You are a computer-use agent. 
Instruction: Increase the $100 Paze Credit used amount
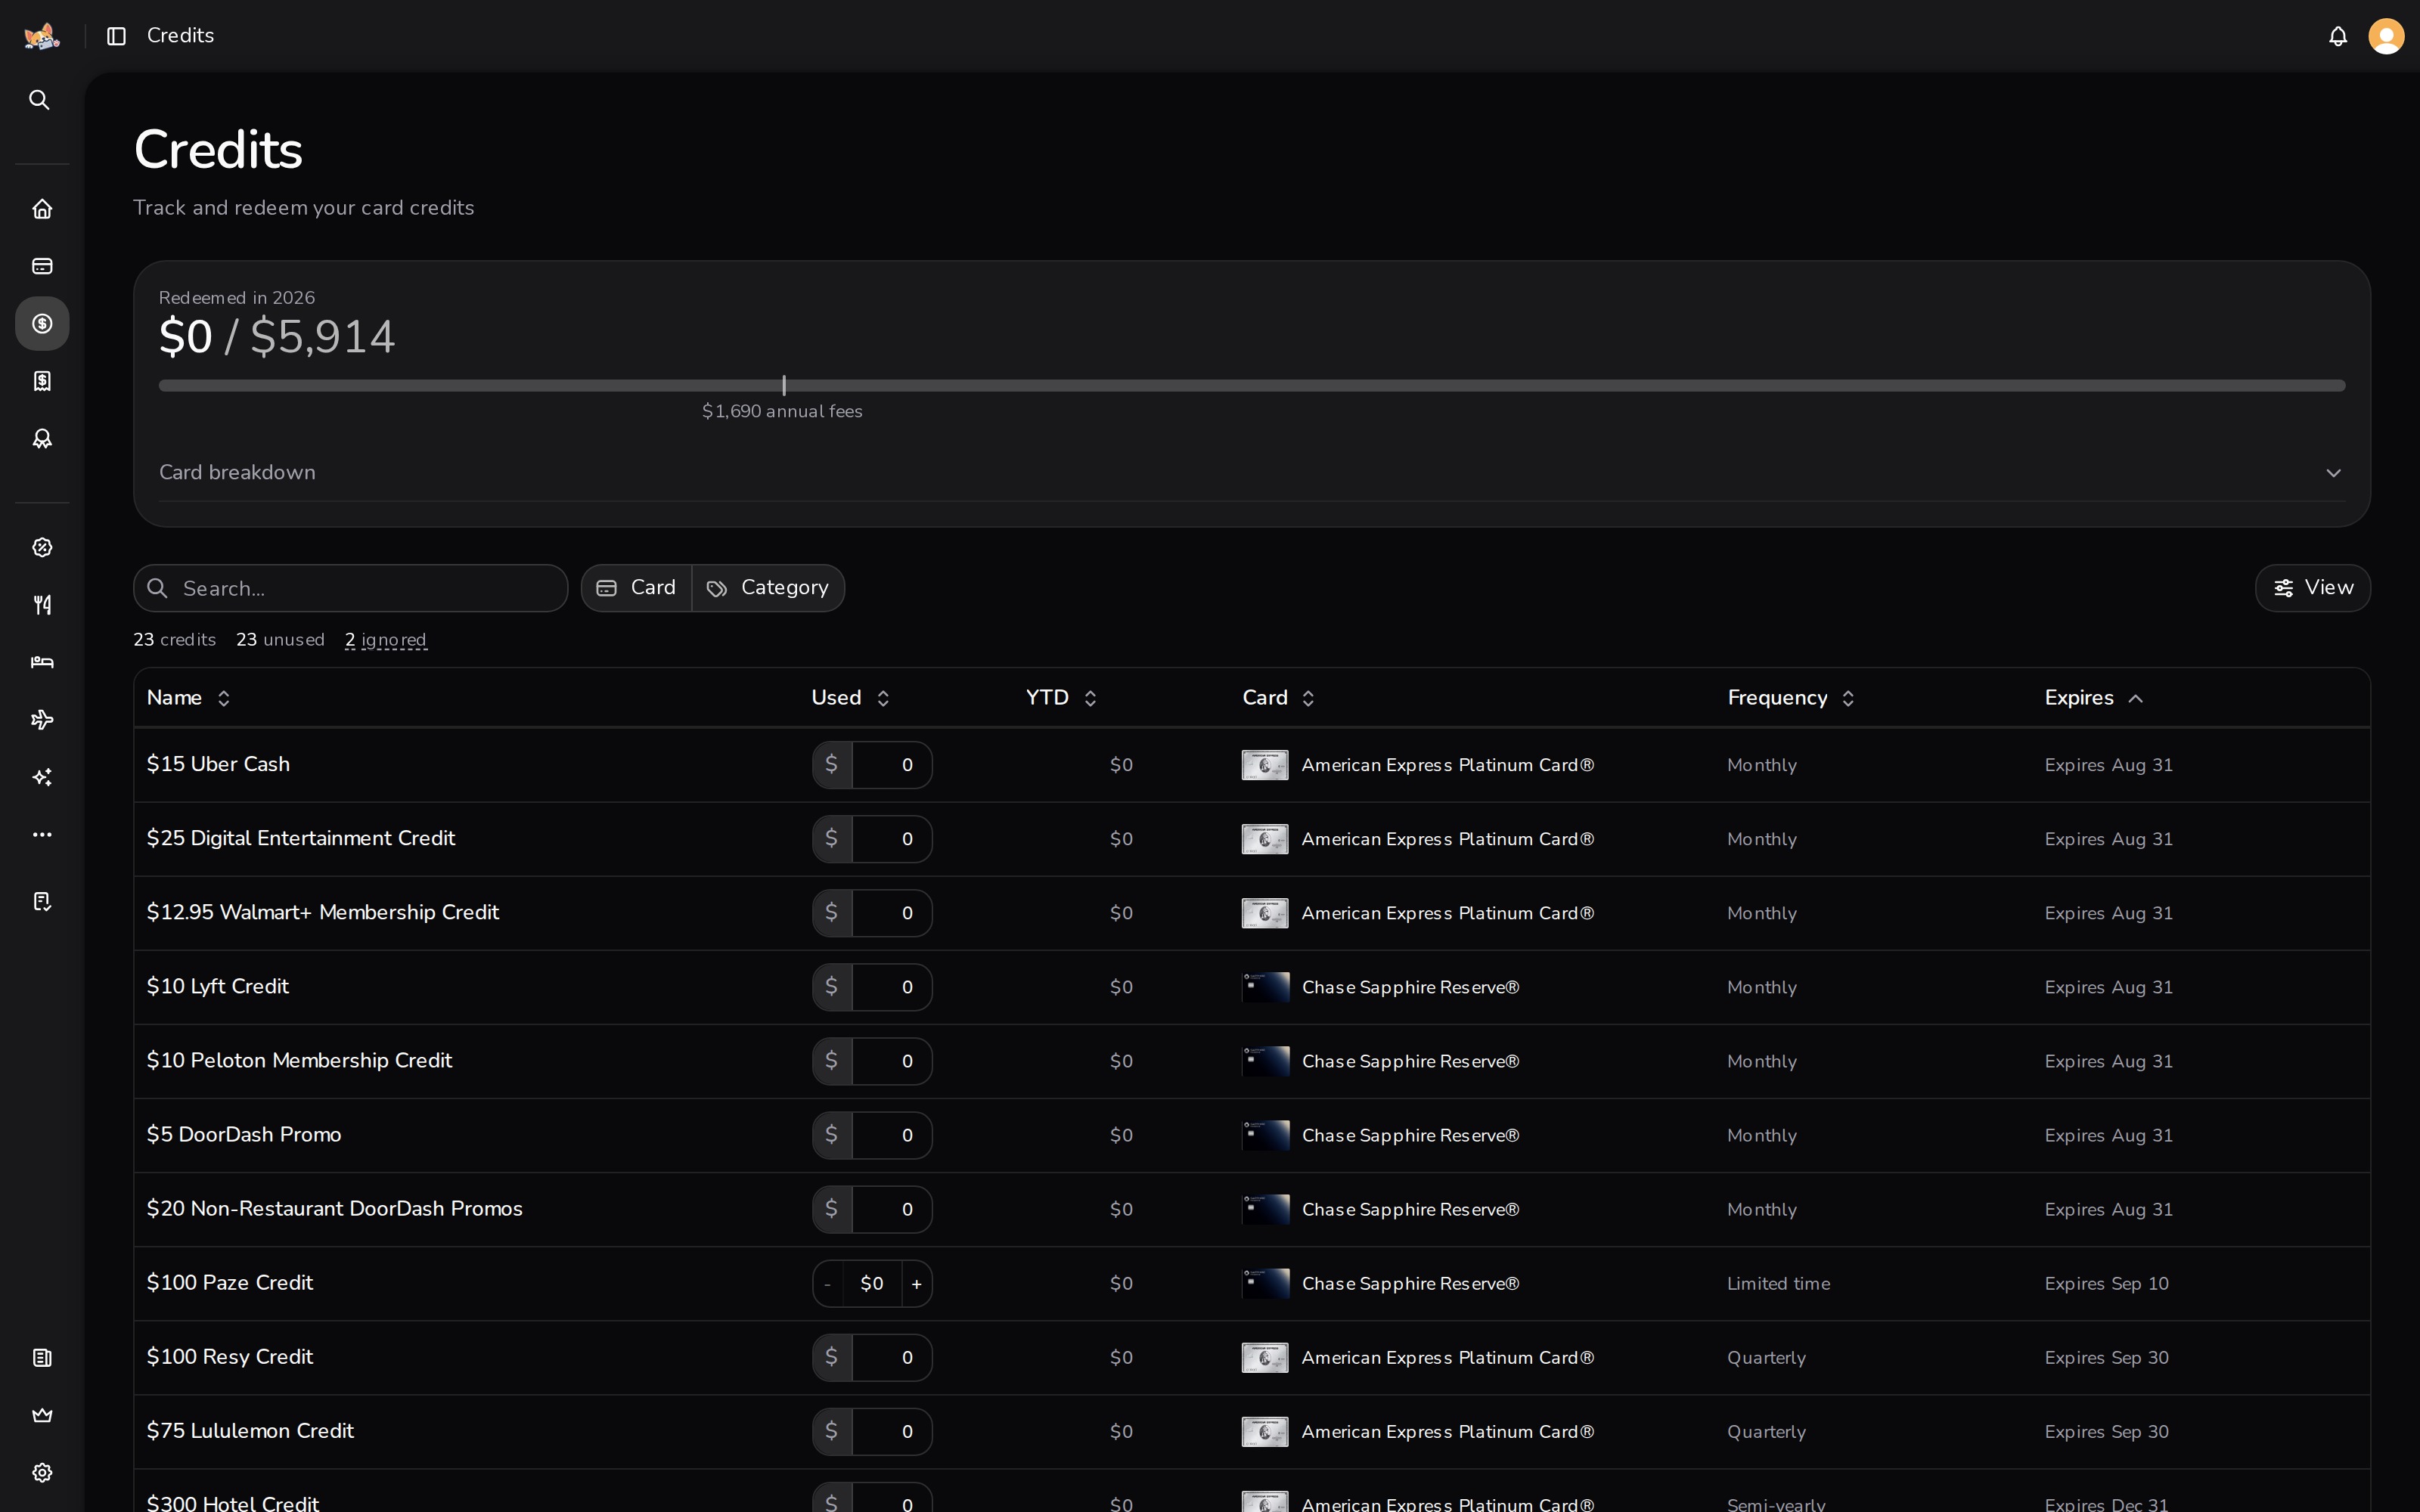[x=917, y=1284]
